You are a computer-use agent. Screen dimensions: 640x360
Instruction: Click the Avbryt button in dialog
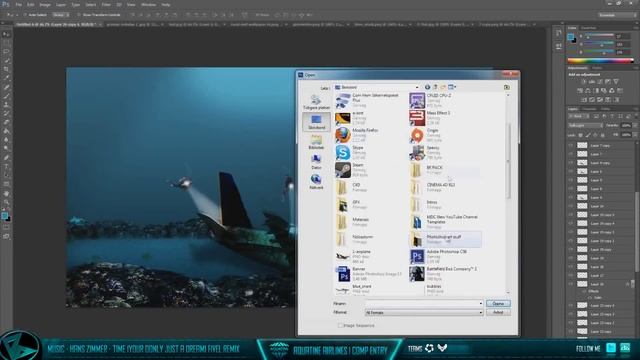498,312
